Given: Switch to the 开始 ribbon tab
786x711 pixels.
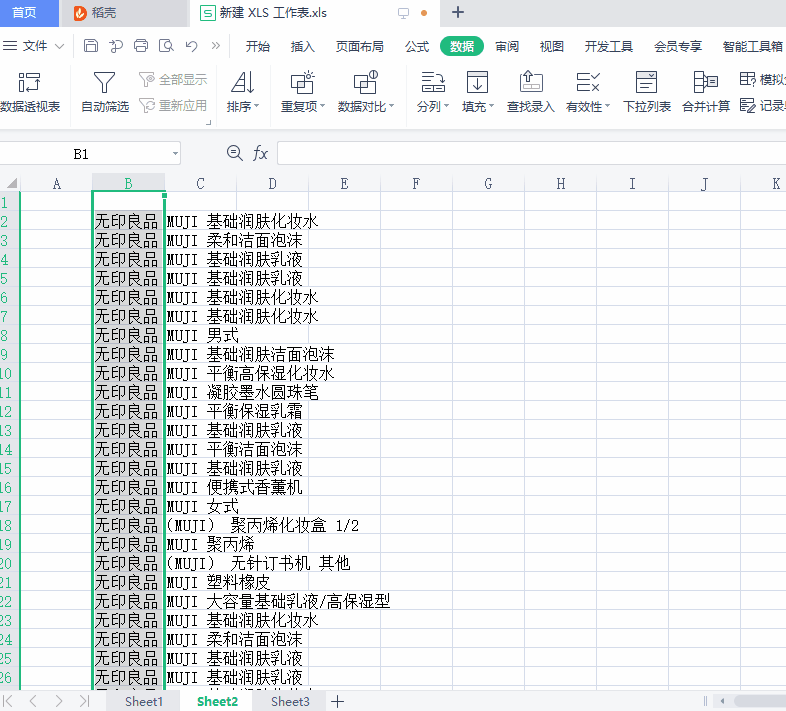Looking at the screenshot, I should point(258,47).
